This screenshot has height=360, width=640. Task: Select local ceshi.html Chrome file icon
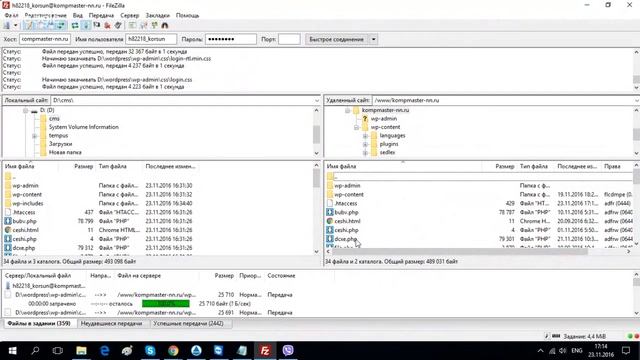click(x=8, y=230)
